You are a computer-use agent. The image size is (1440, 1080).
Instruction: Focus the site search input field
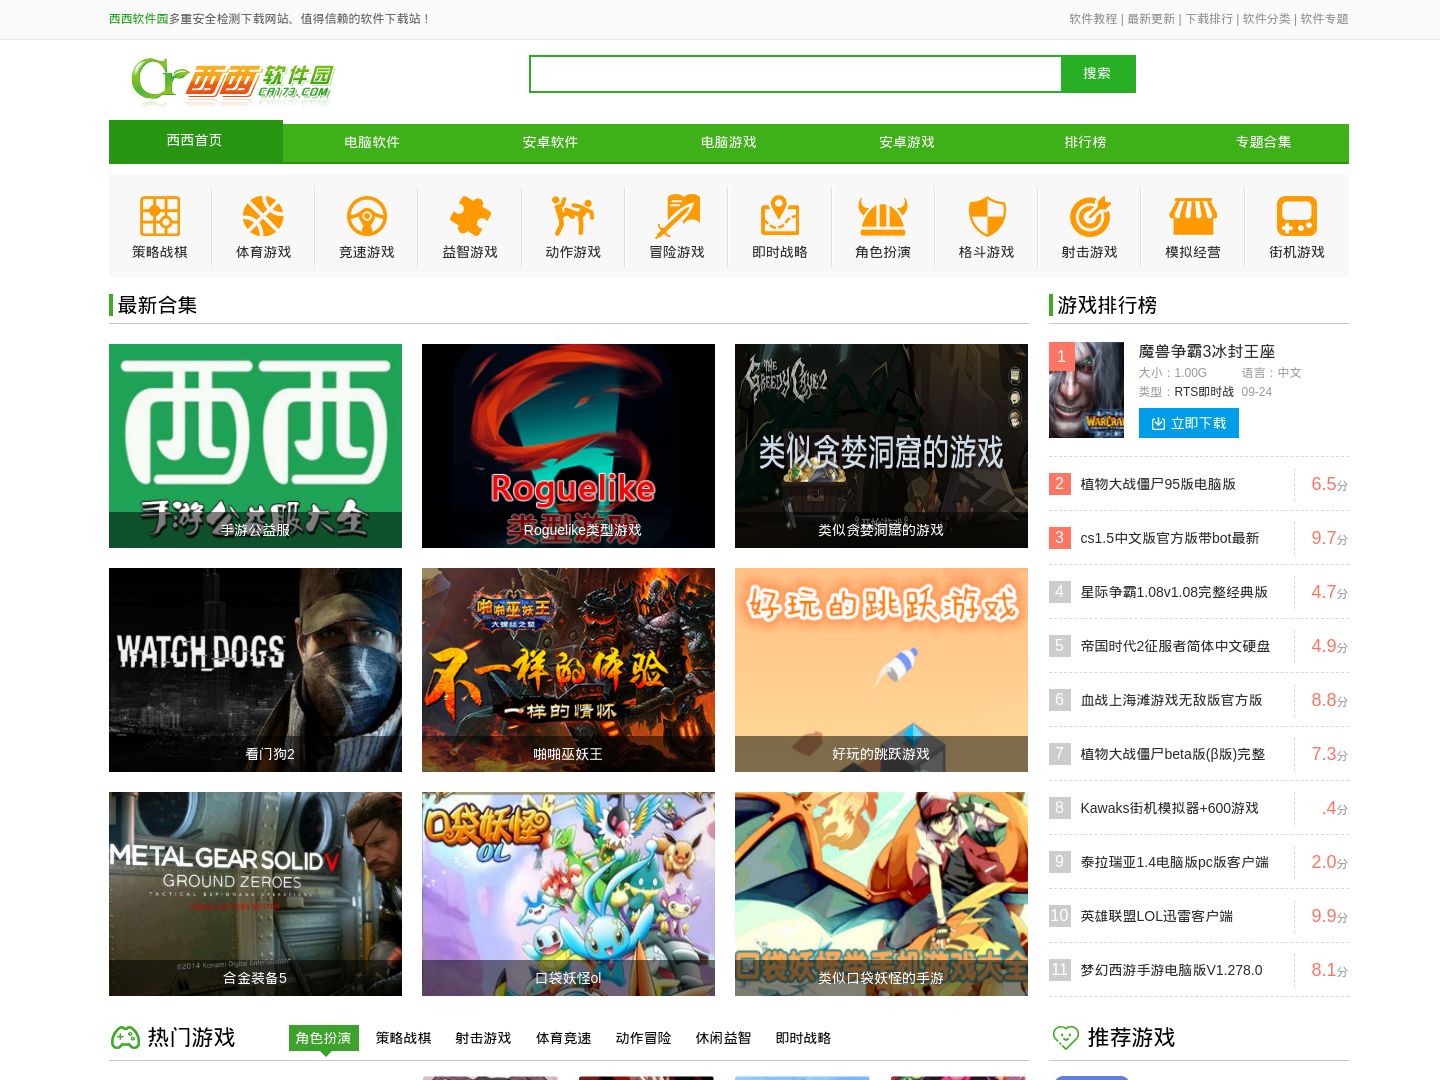click(x=795, y=74)
